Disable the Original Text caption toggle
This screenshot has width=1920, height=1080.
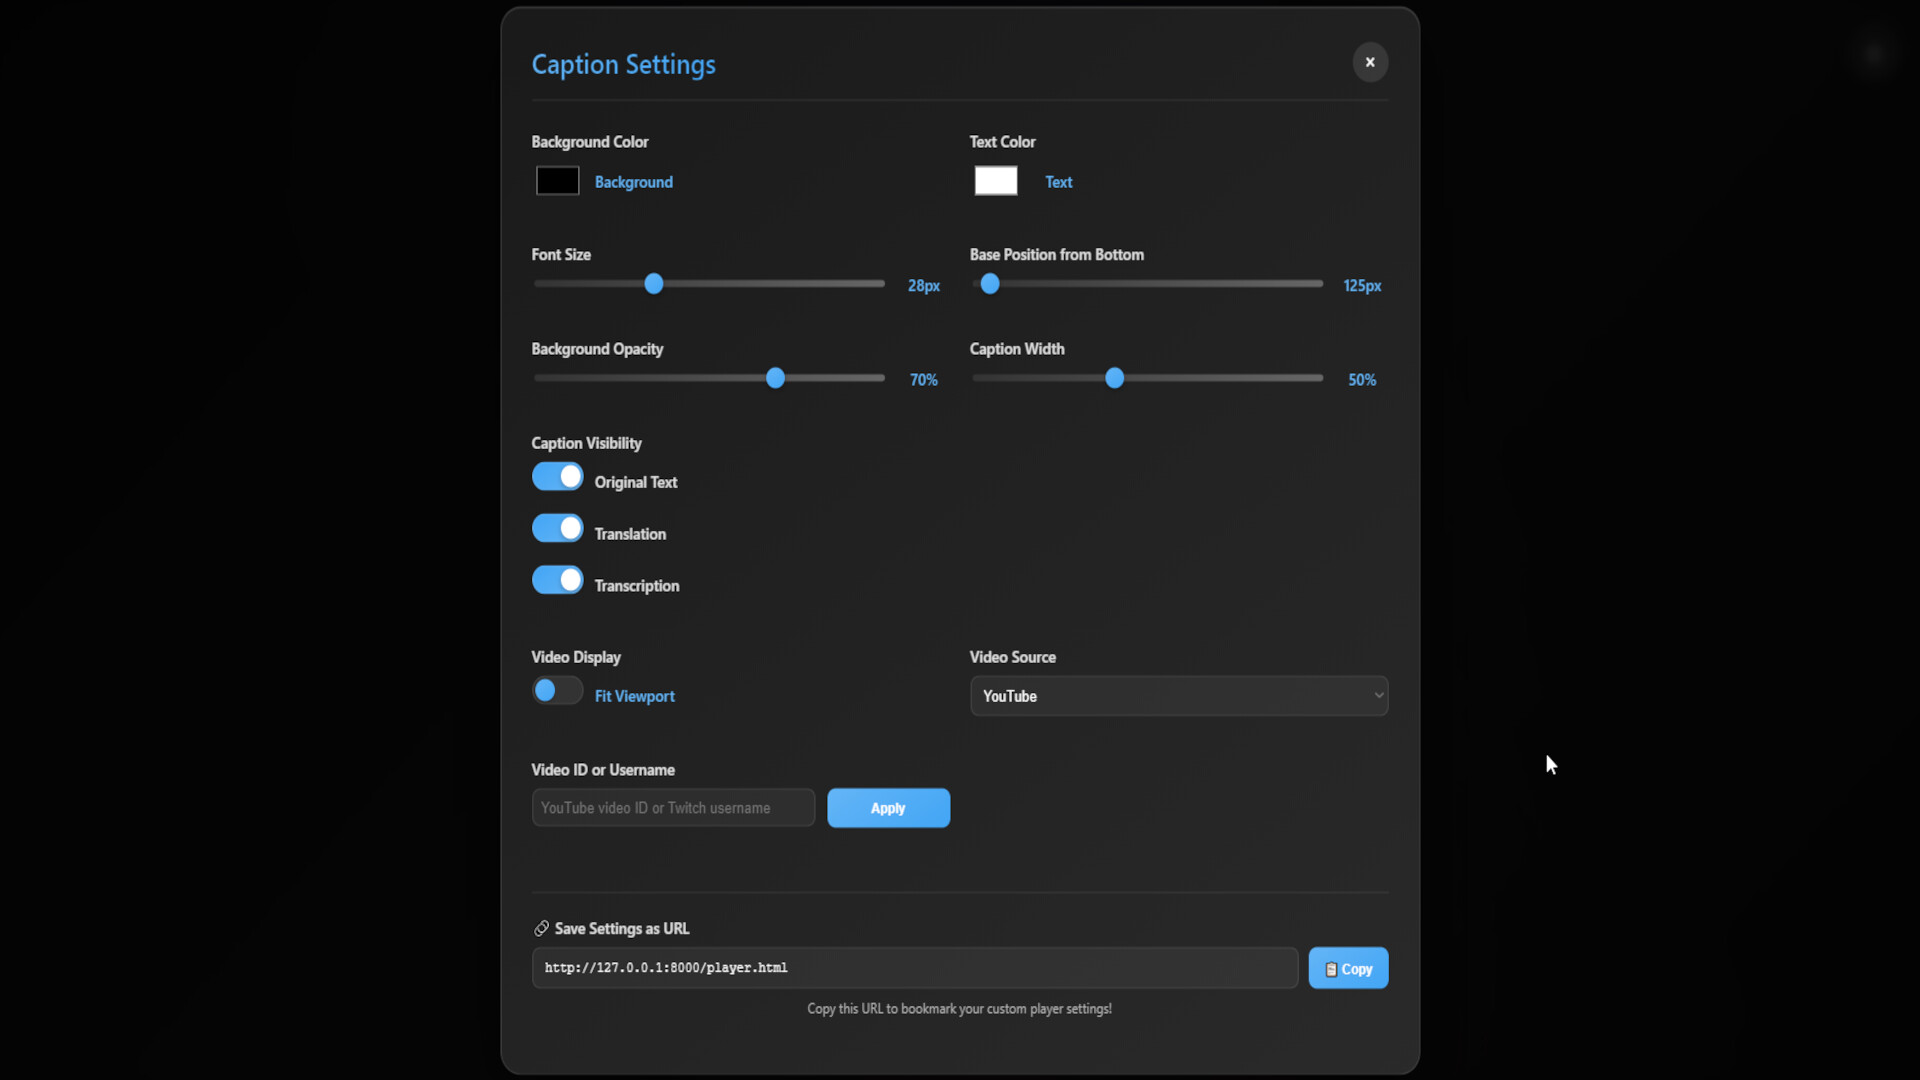[557, 477]
